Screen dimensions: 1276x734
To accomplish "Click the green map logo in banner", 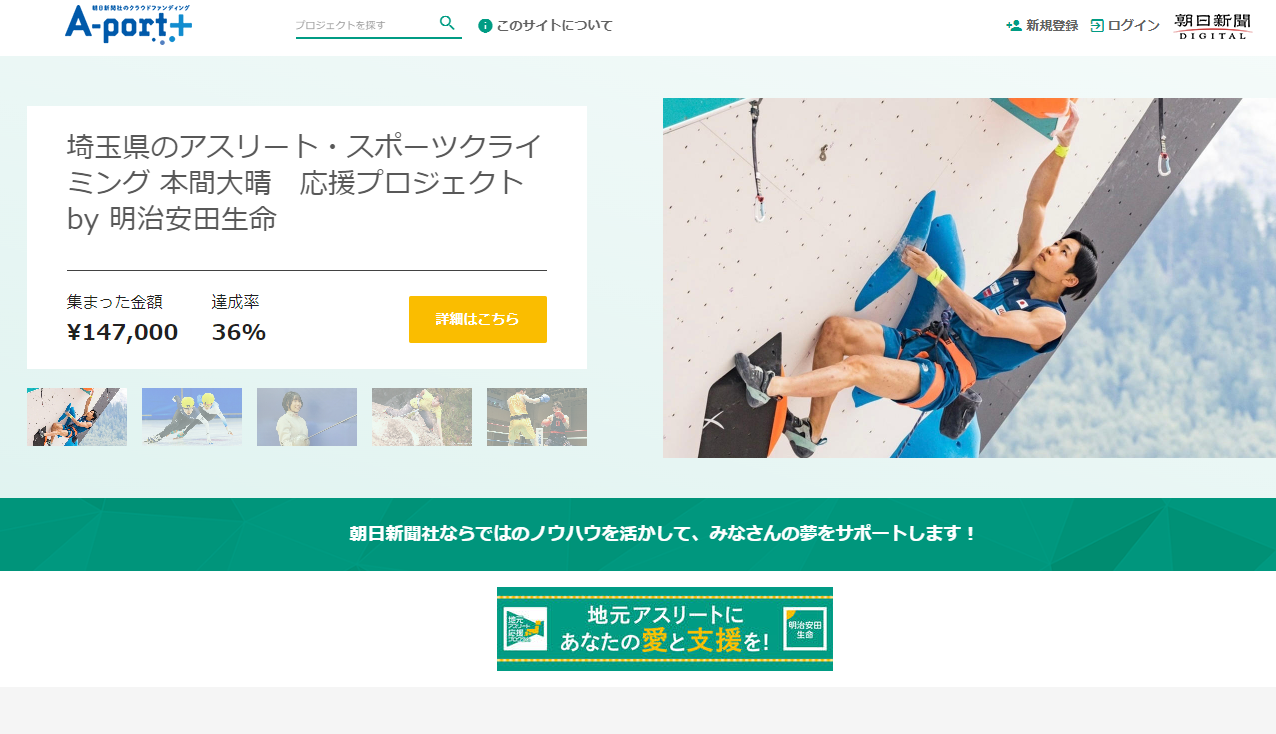I will pos(525,629).
